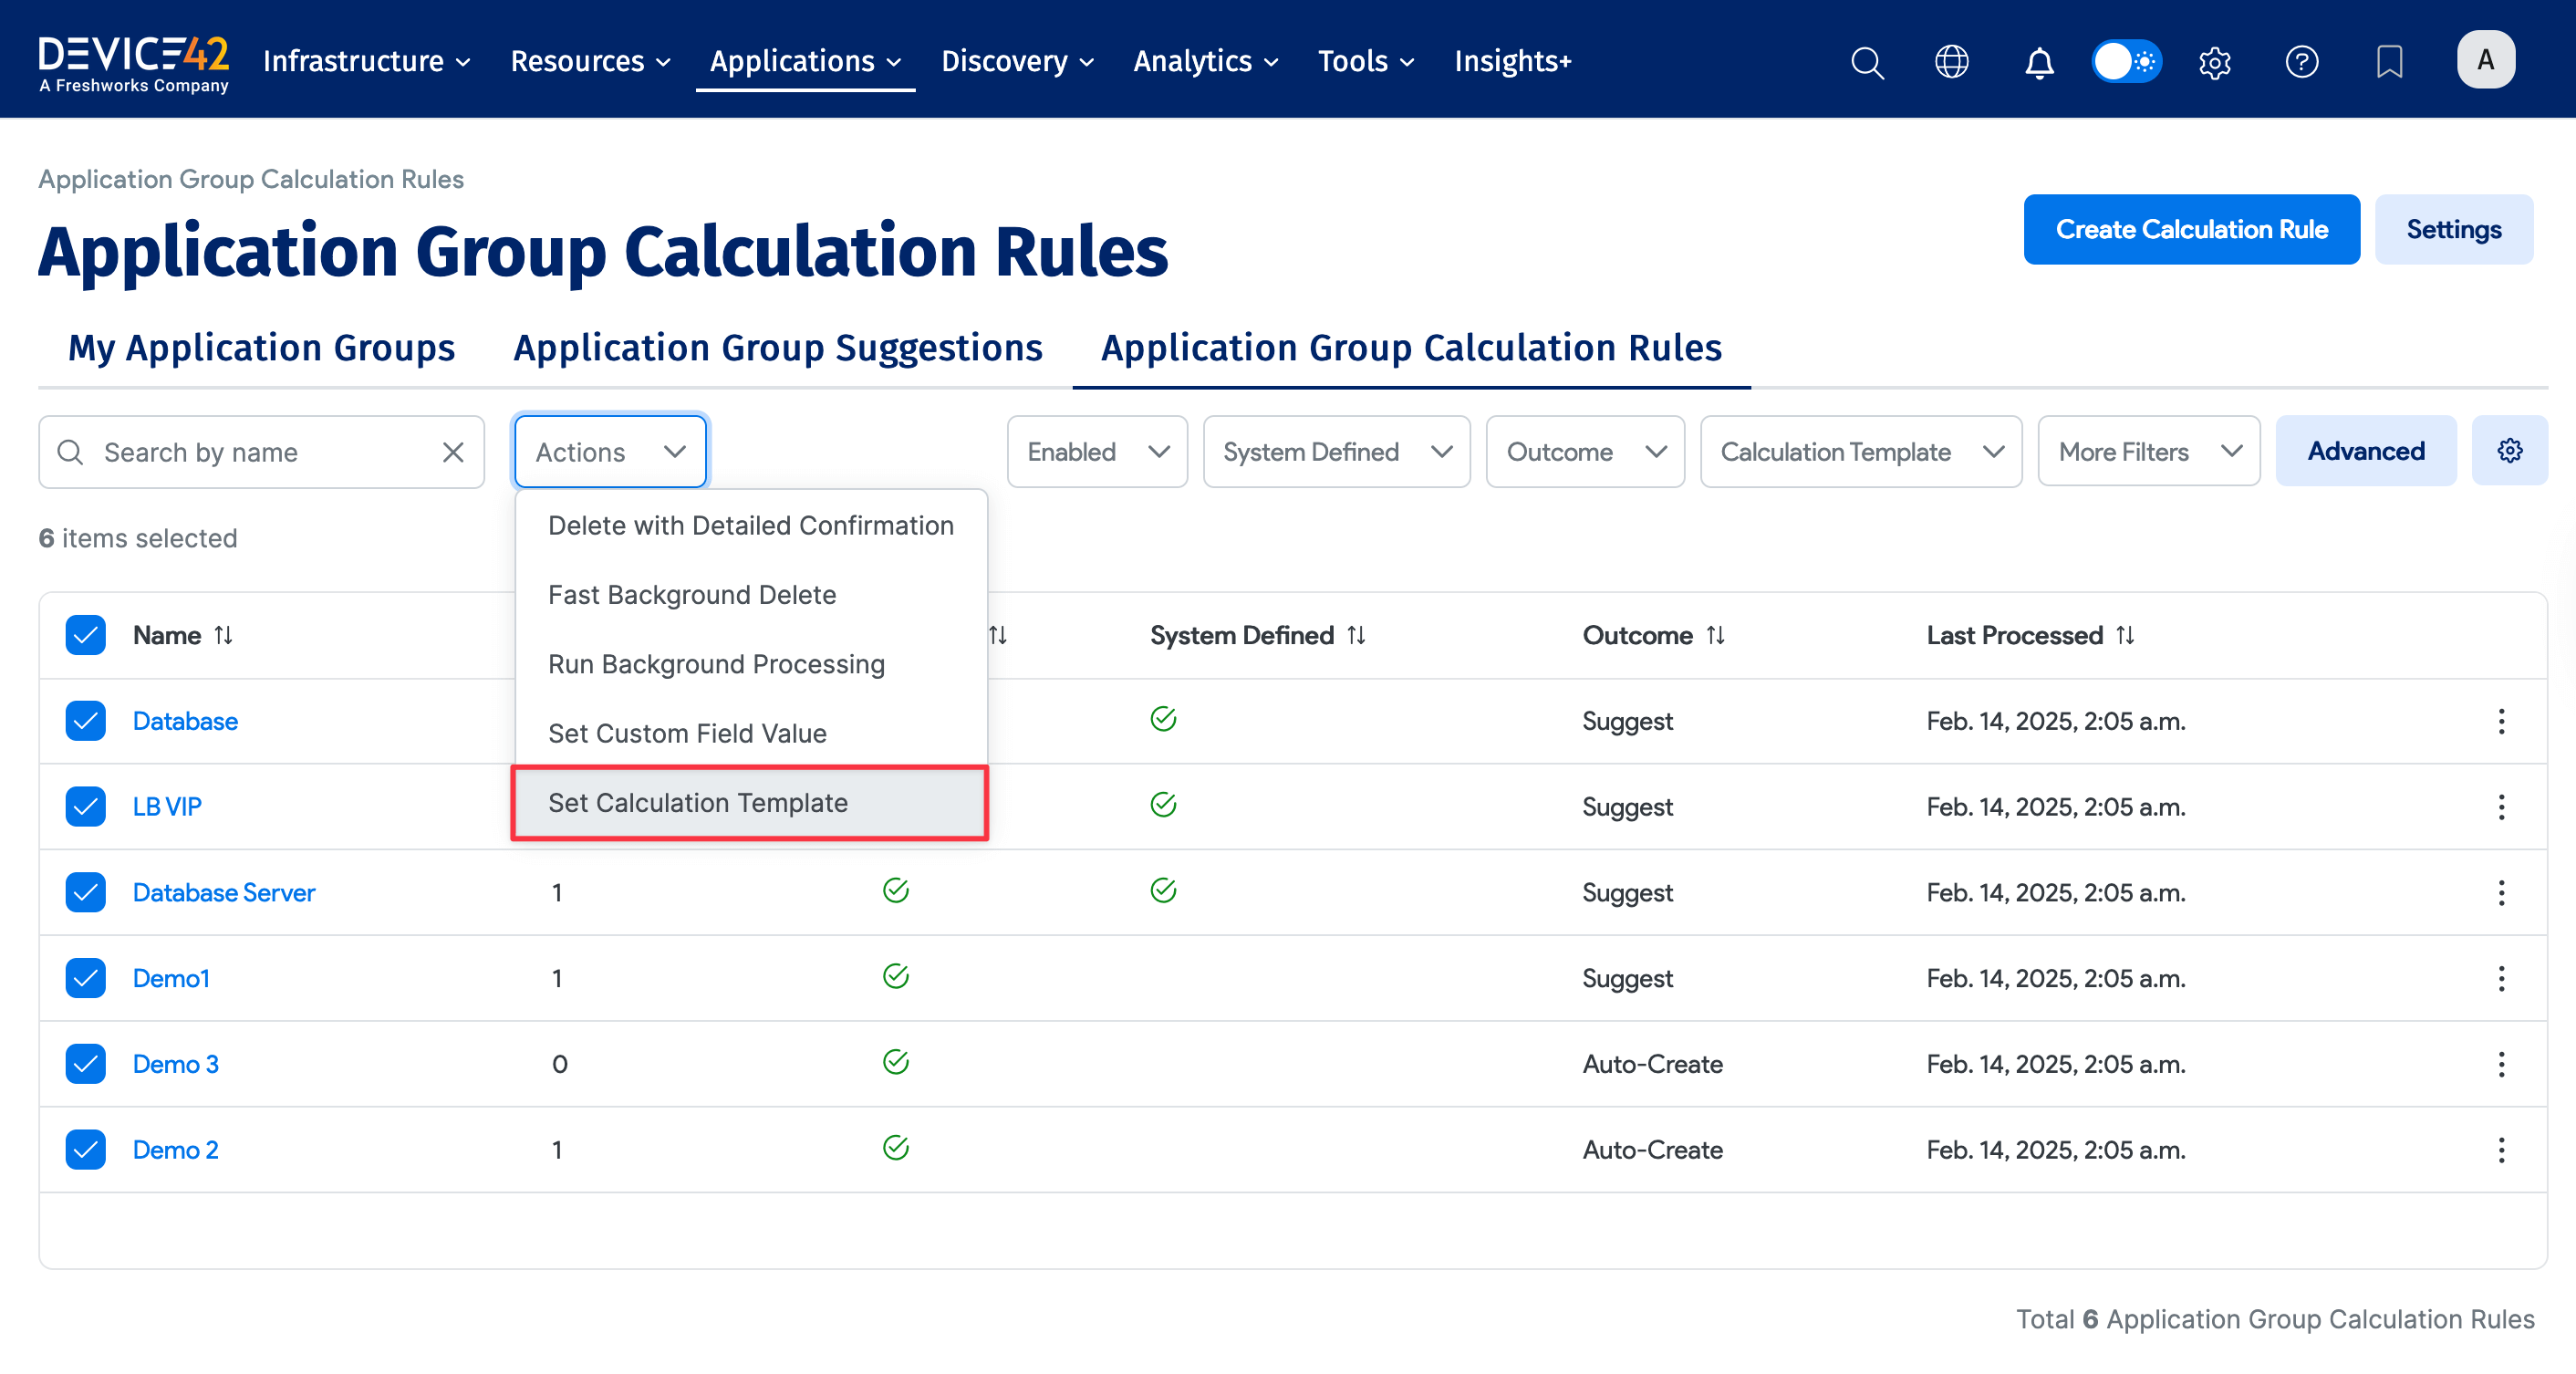Click the bookmarks icon
The height and width of the screenshot is (1374, 2576).
tap(2388, 62)
